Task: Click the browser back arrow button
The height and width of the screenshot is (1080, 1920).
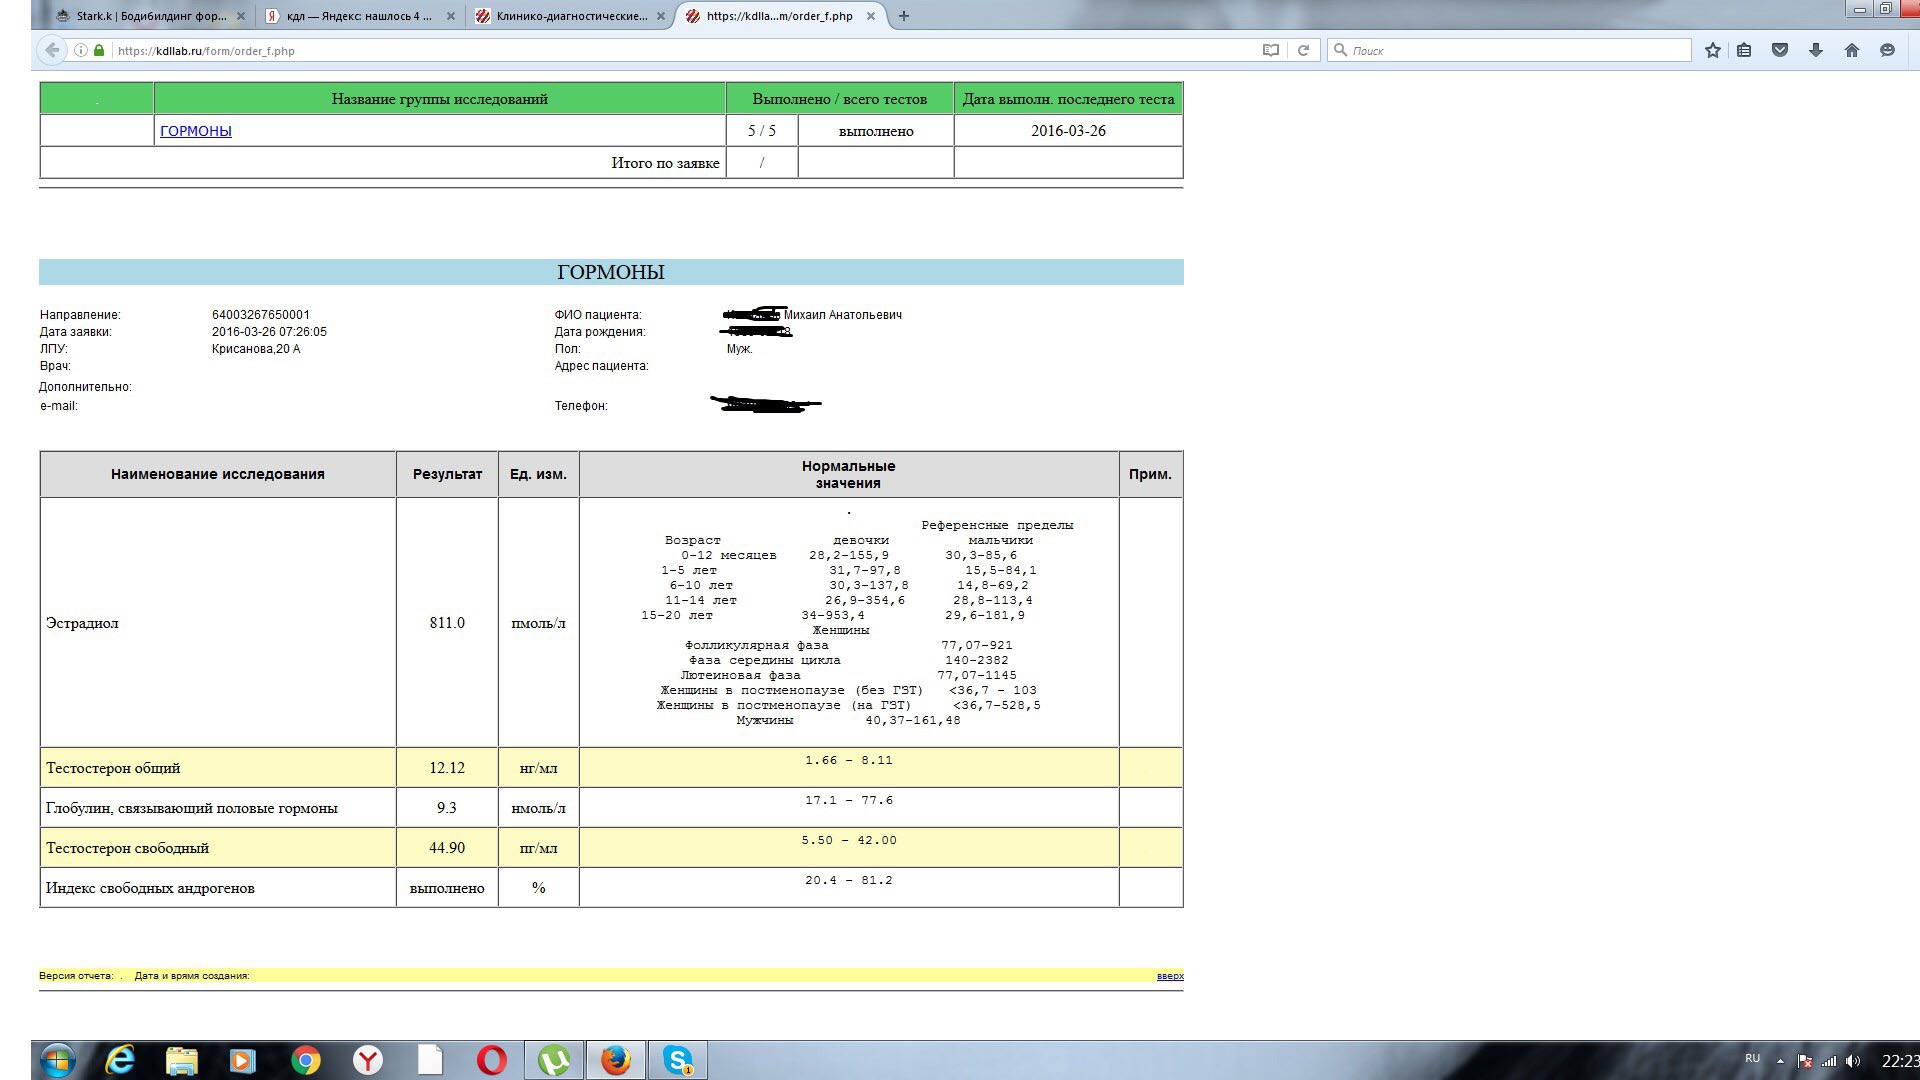Action: point(52,50)
